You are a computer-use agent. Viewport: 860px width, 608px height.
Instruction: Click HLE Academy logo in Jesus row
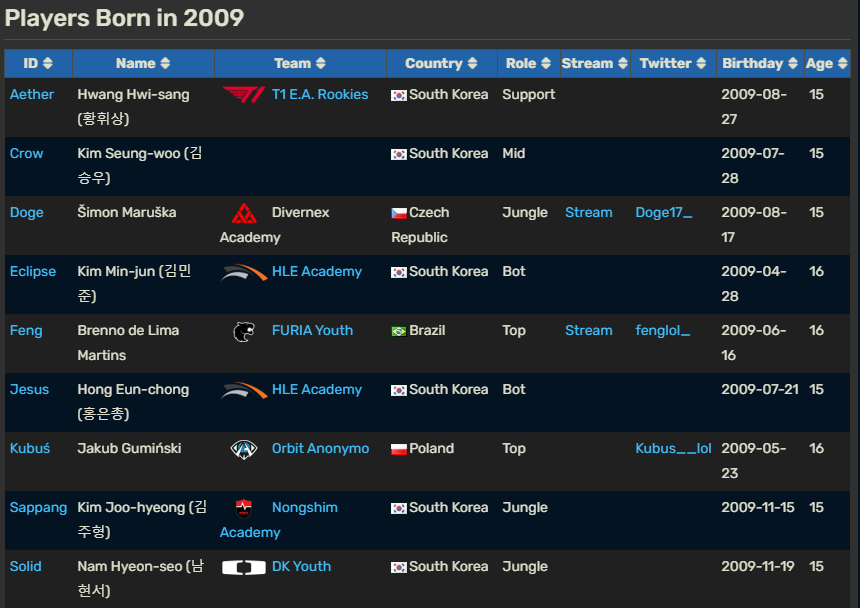[244, 390]
